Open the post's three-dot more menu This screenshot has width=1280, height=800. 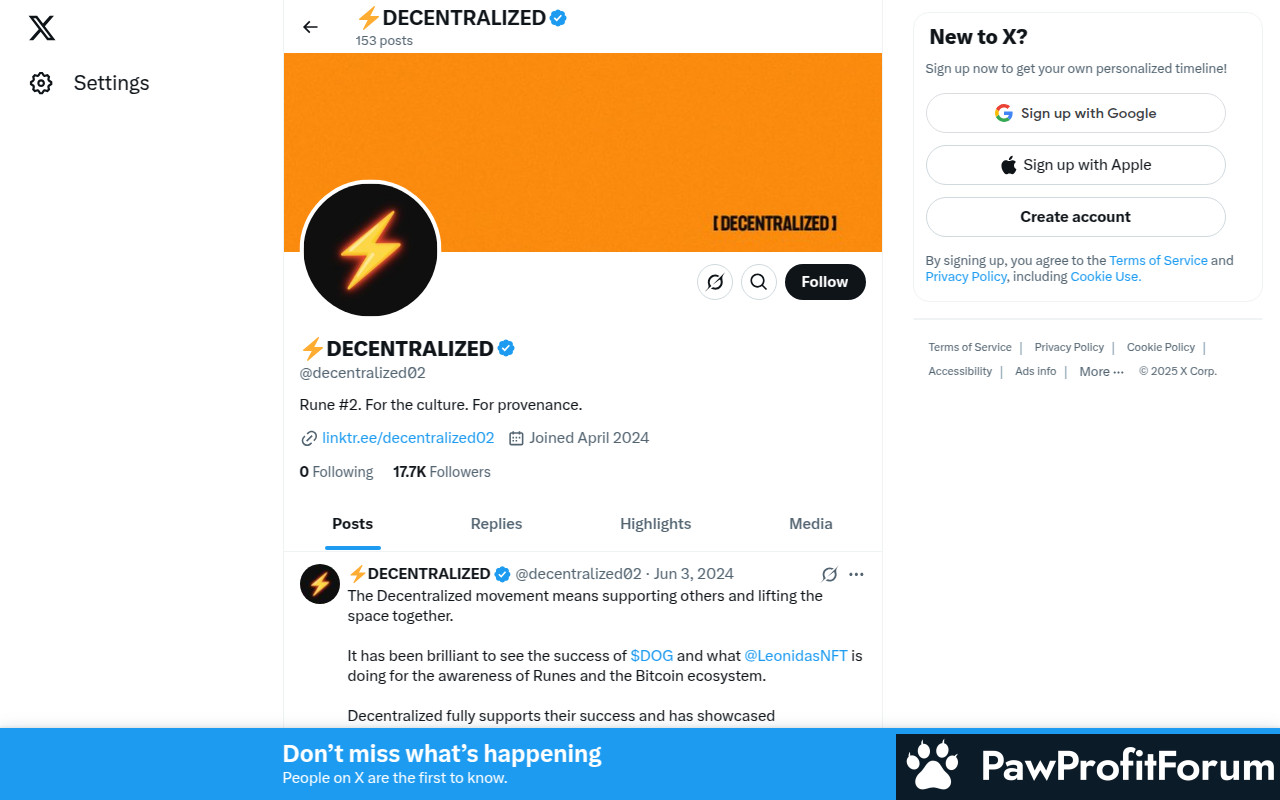[x=856, y=574]
